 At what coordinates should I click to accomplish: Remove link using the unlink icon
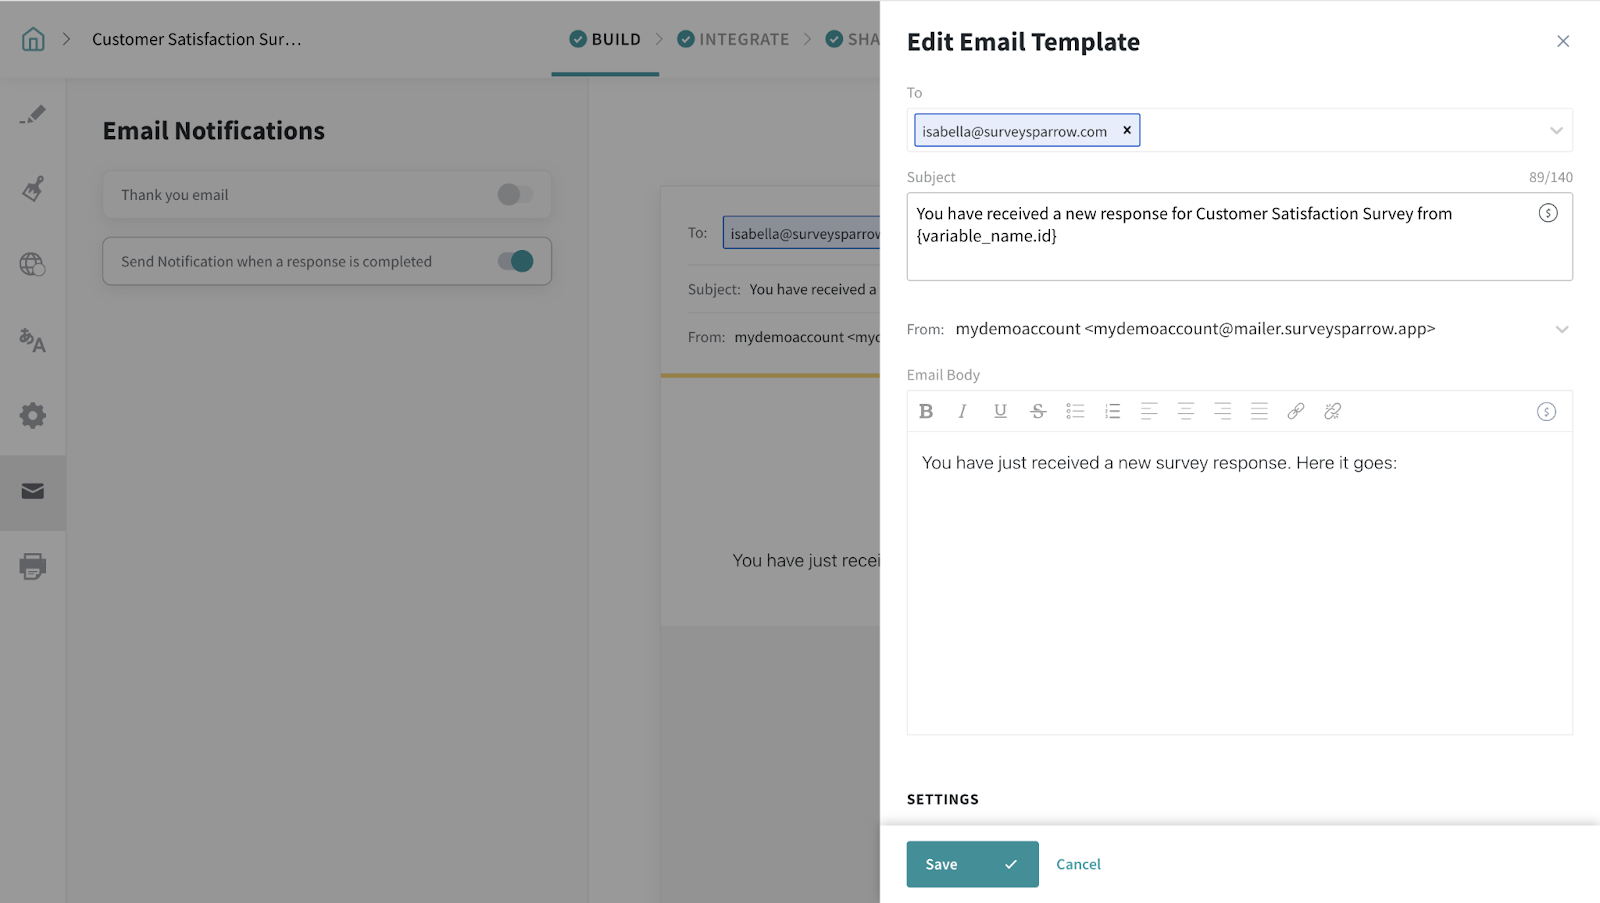point(1332,411)
